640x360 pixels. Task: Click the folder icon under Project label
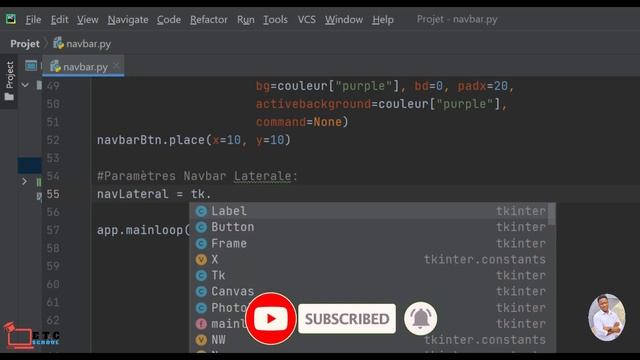click(x=9, y=97)
